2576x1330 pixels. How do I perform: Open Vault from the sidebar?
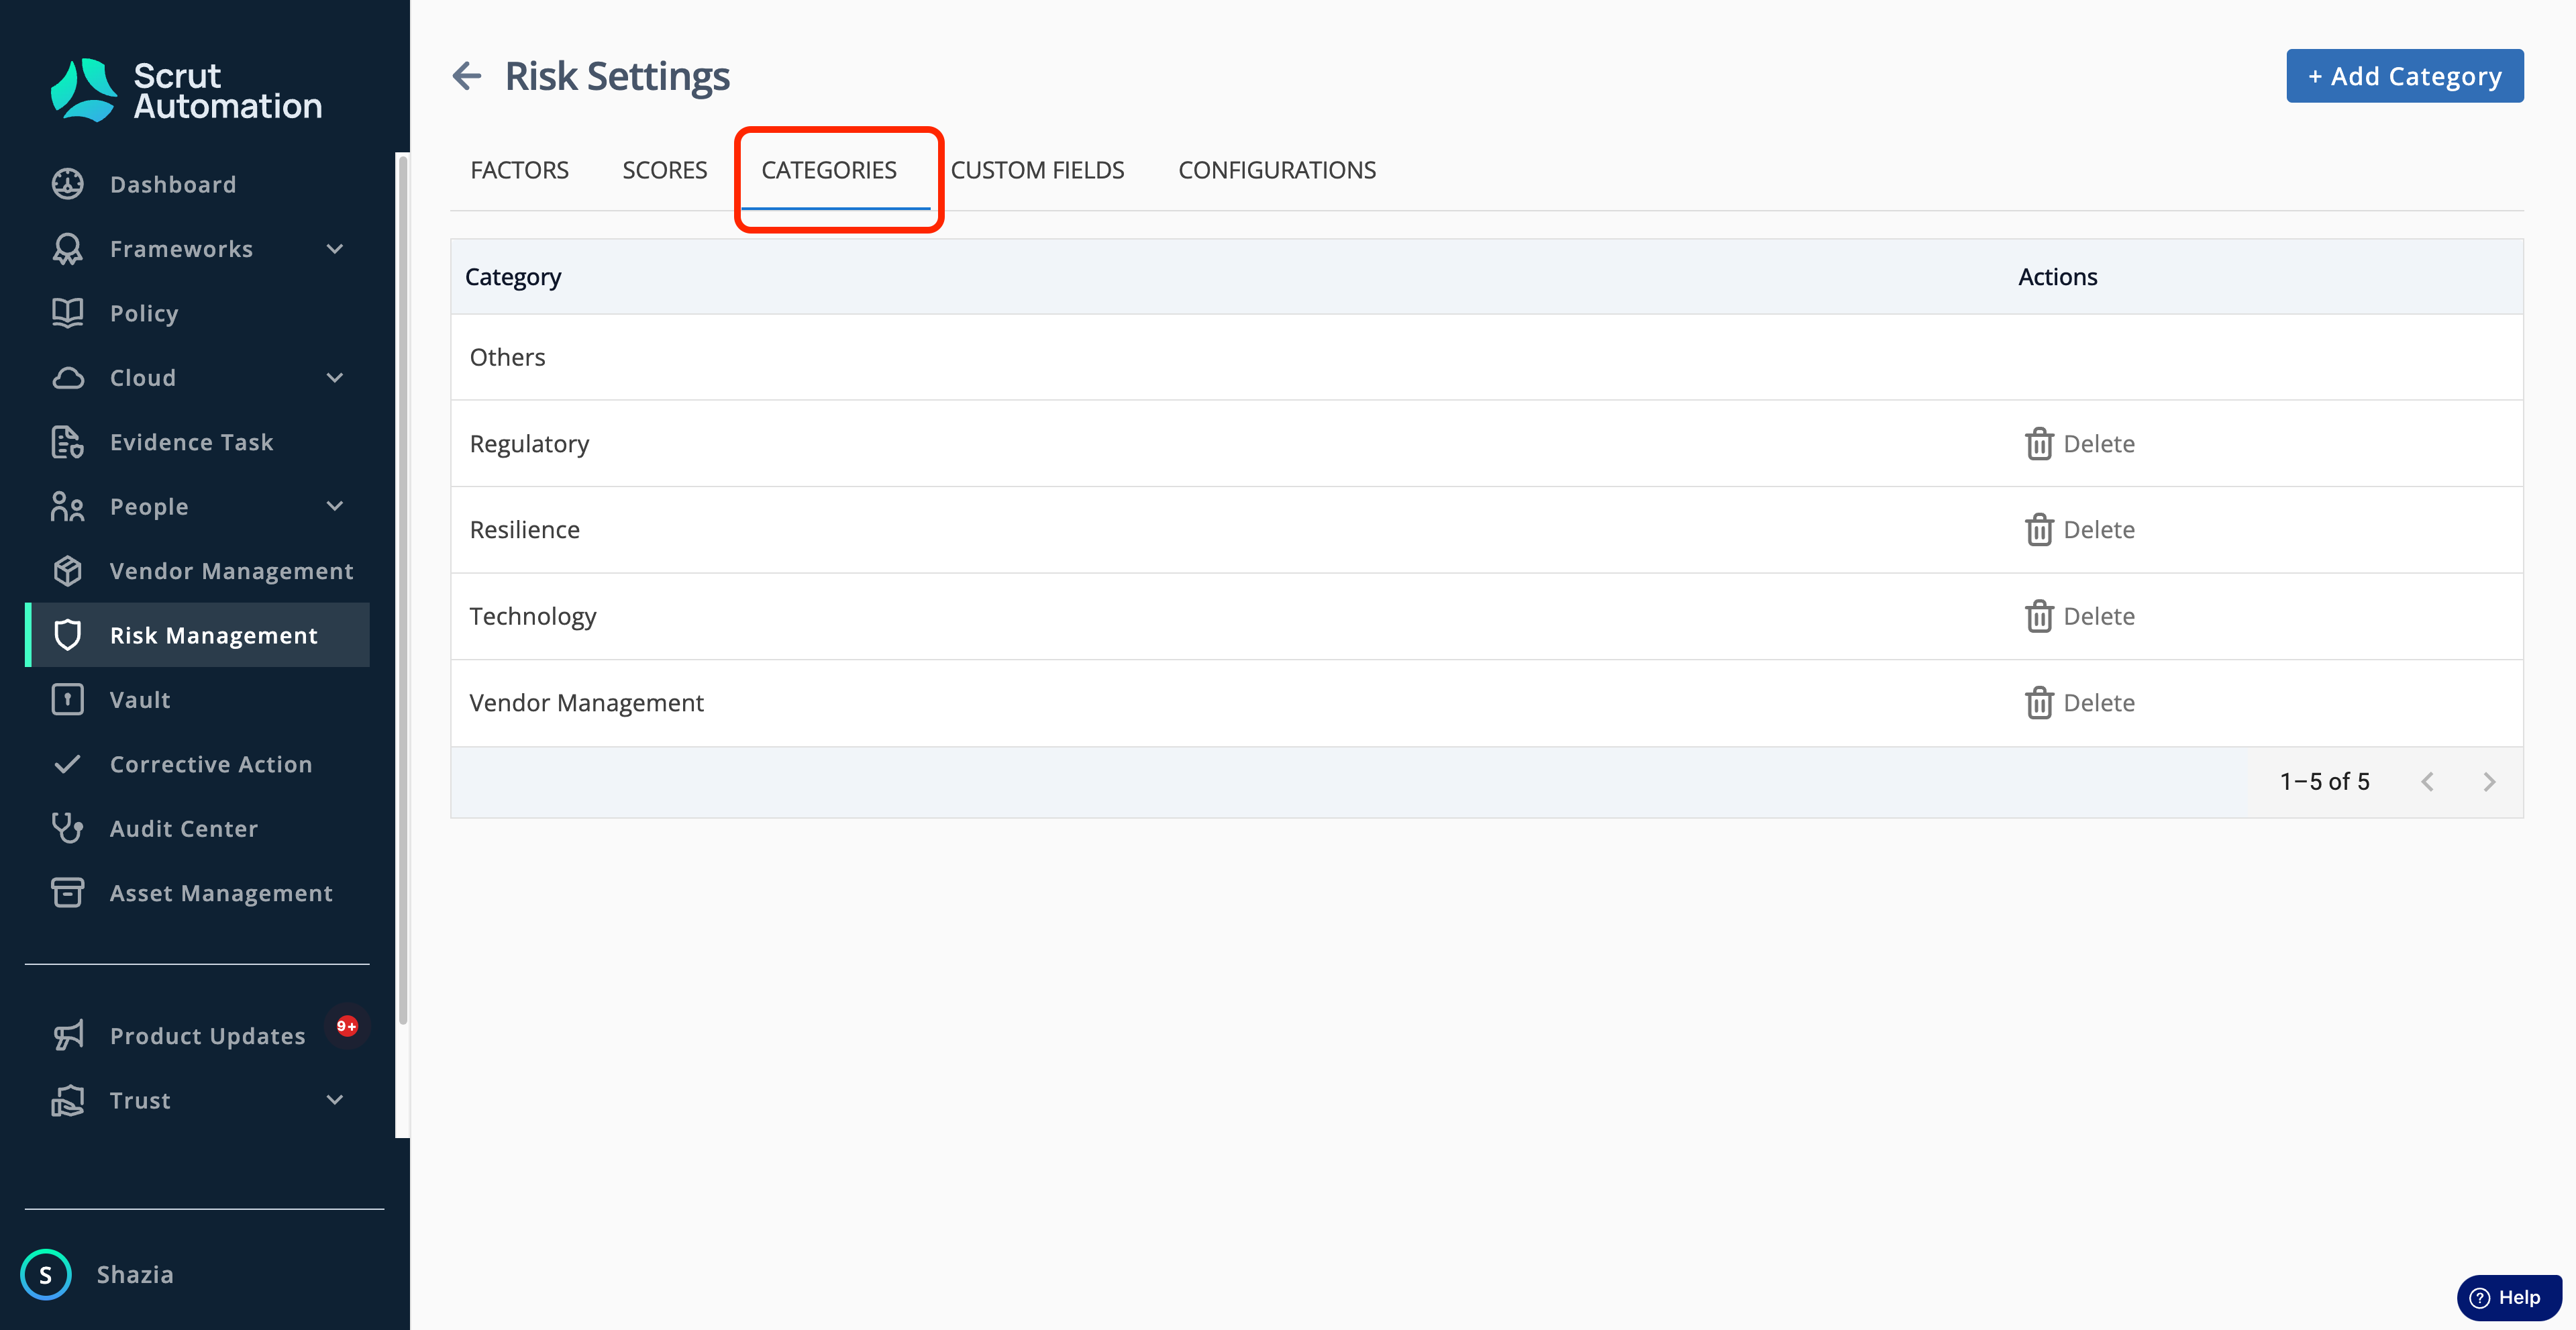[x=197, y=700]
